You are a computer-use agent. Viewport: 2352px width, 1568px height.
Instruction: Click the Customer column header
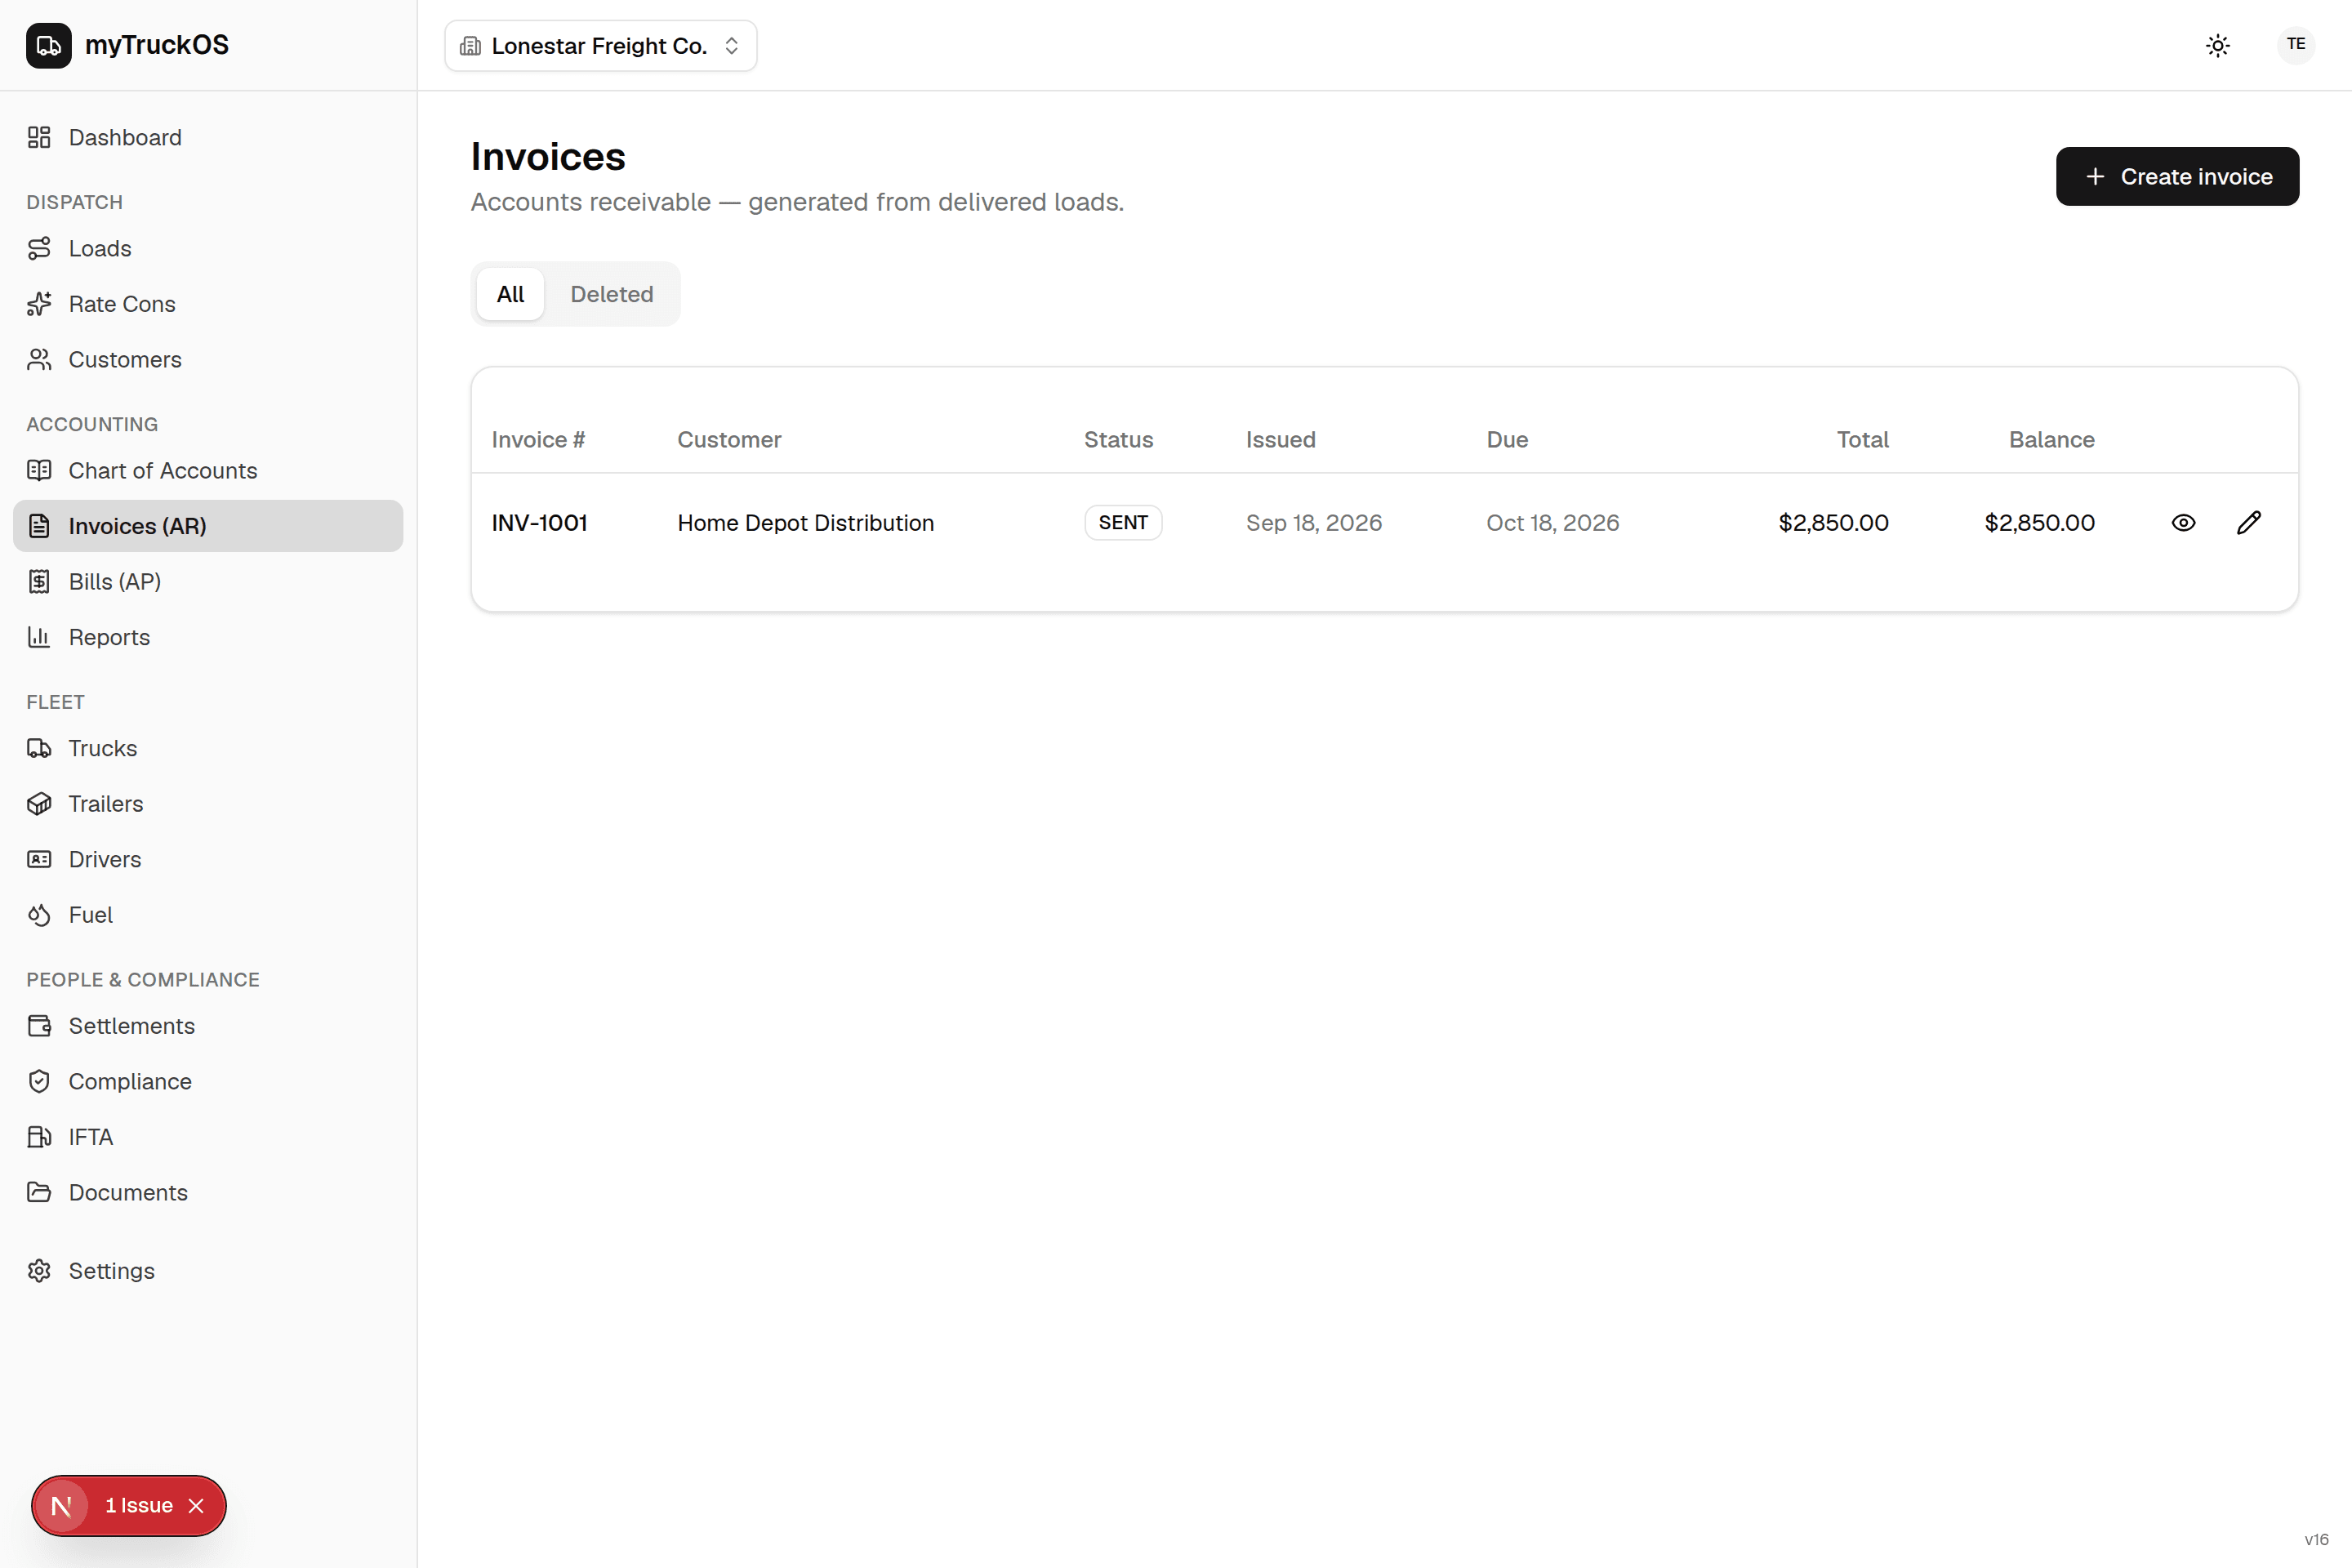729,439
